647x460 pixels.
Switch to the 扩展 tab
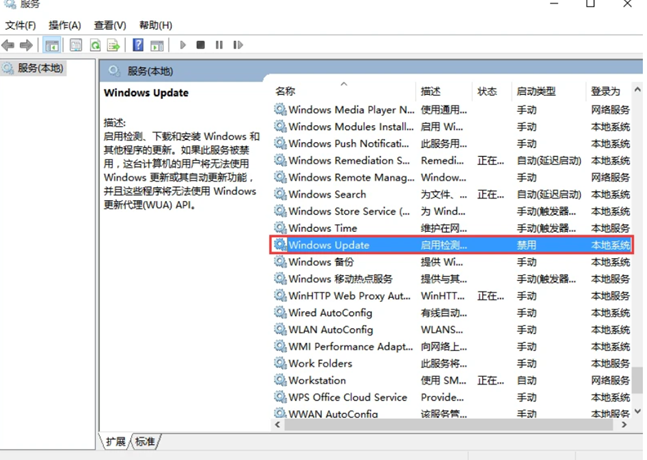coord(115,441)
